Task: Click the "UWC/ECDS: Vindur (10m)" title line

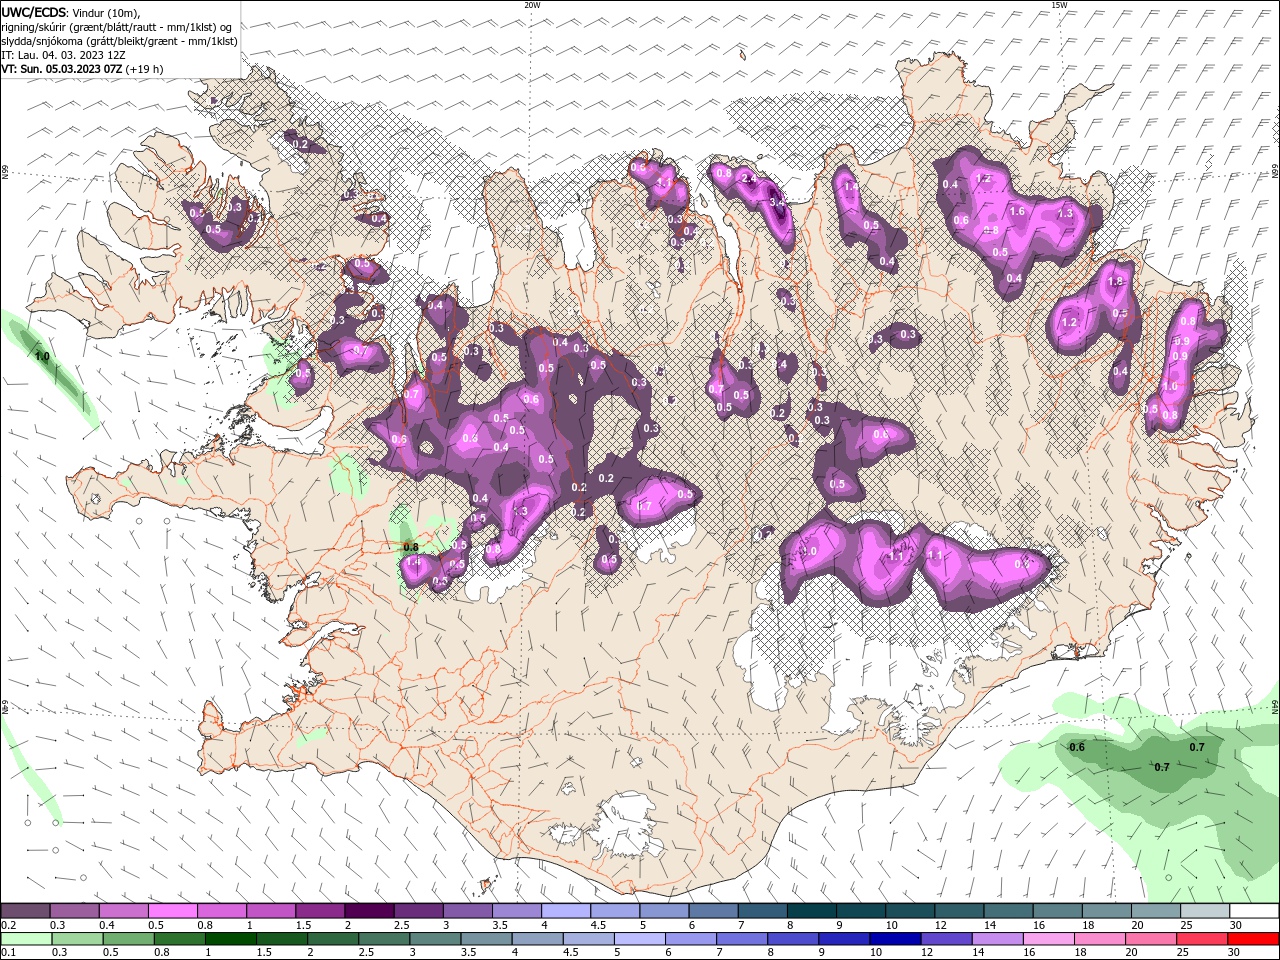Action: (71, 12)
